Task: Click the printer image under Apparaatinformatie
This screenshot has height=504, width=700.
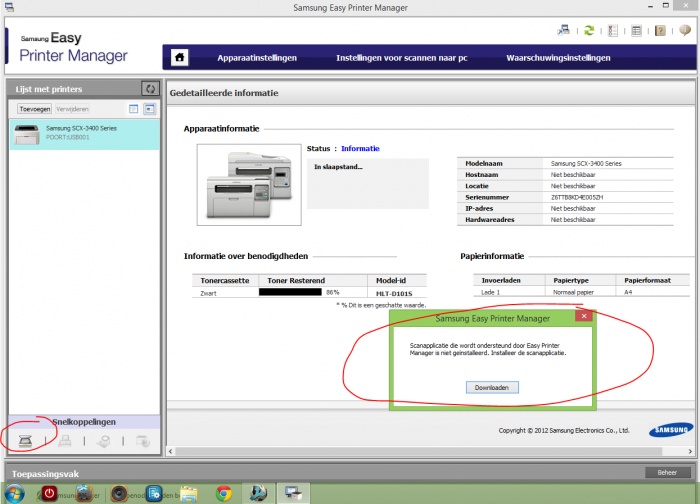Action: coord(249,184)
